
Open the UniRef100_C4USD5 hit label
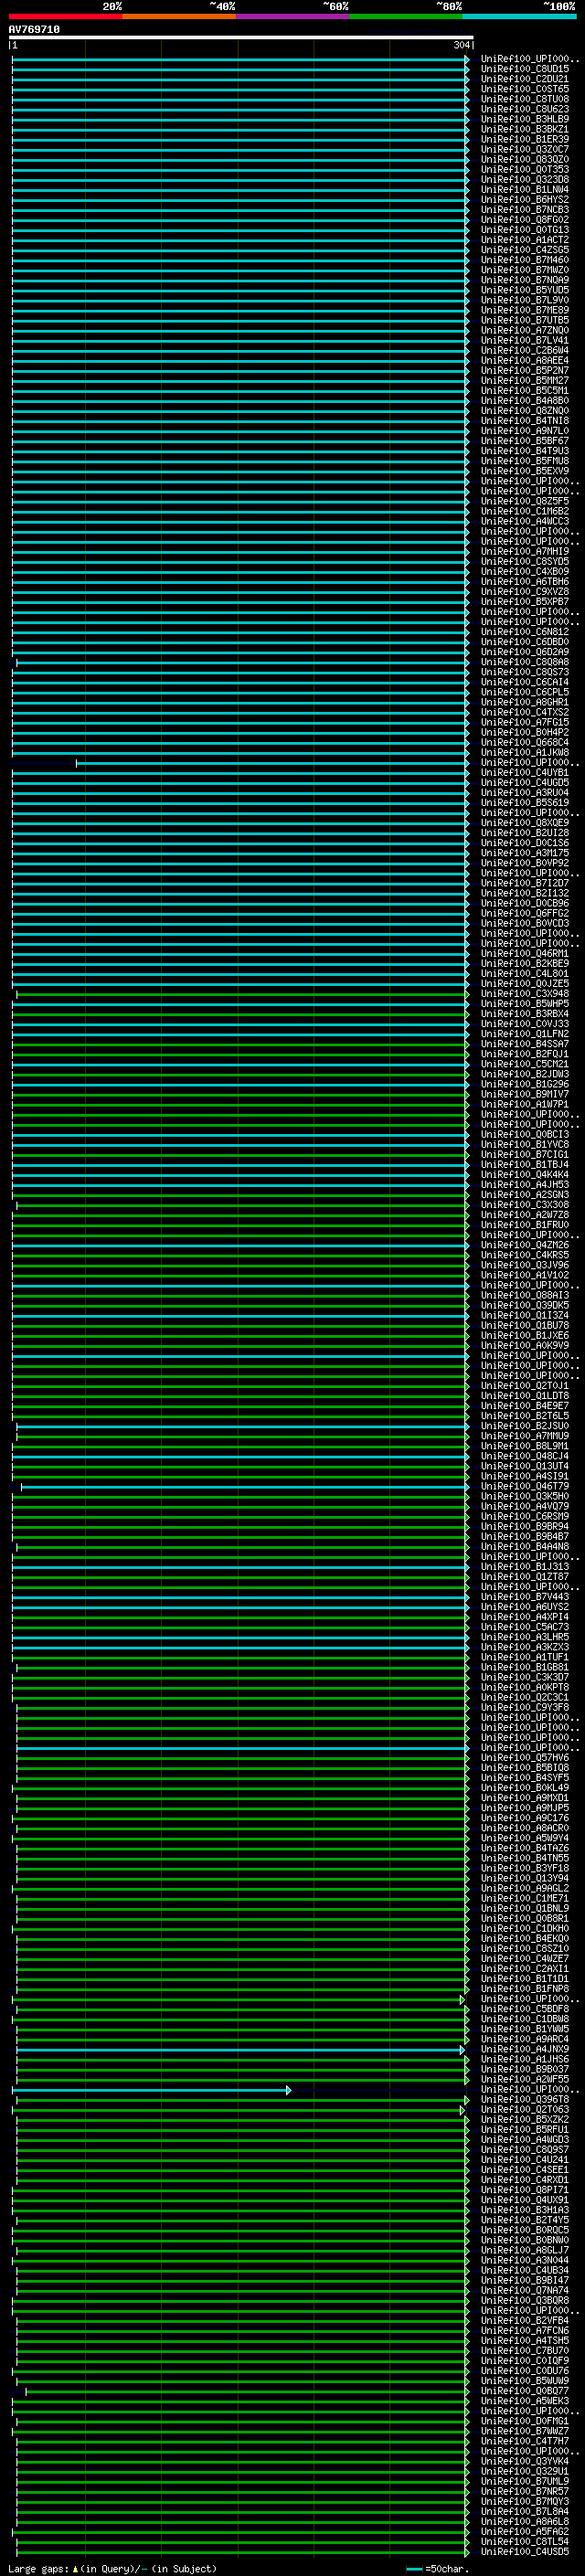pyautogui.click(x=524, y=2552)
